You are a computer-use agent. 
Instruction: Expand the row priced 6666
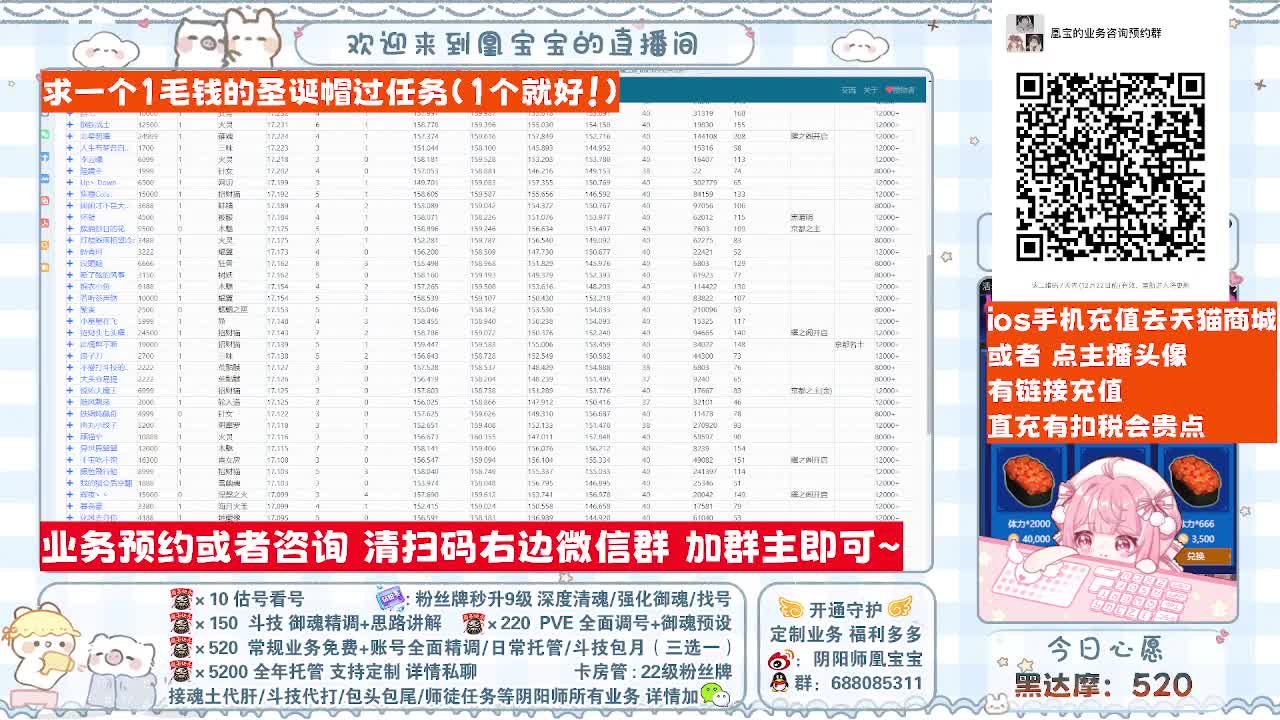[70, 264]
